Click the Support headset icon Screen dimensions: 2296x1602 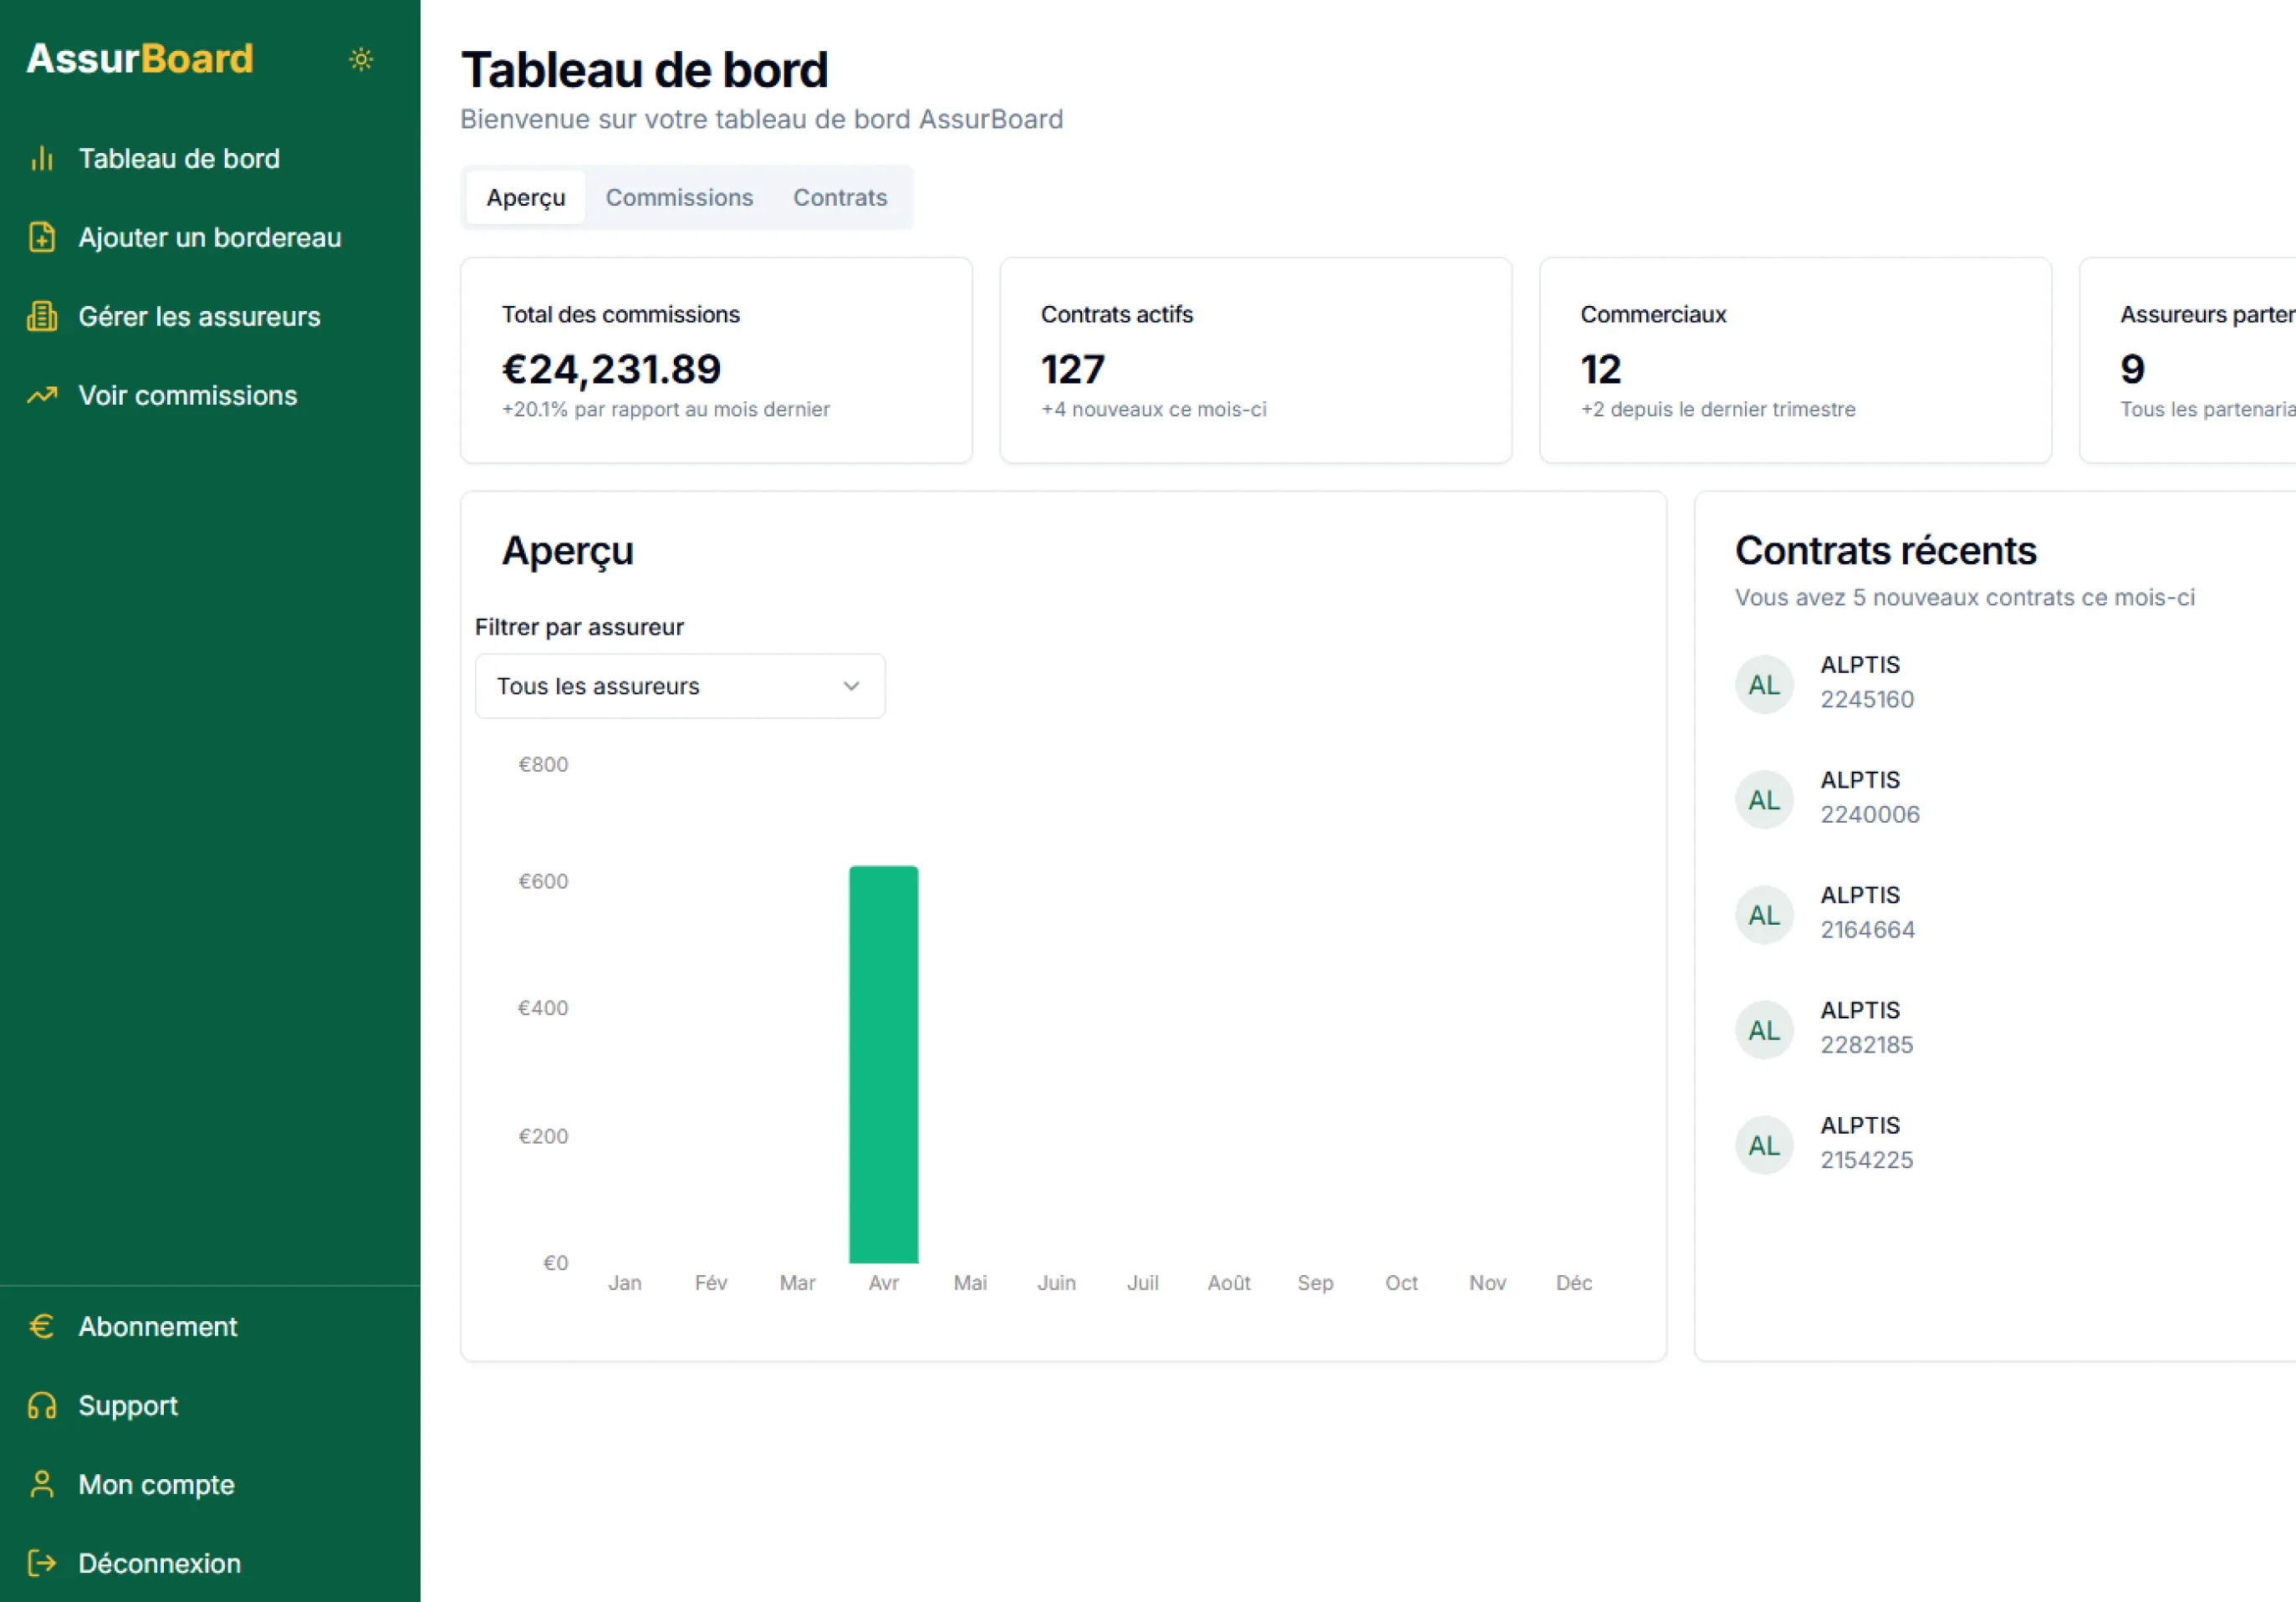pyautogui.click(x=42, y=1405)
